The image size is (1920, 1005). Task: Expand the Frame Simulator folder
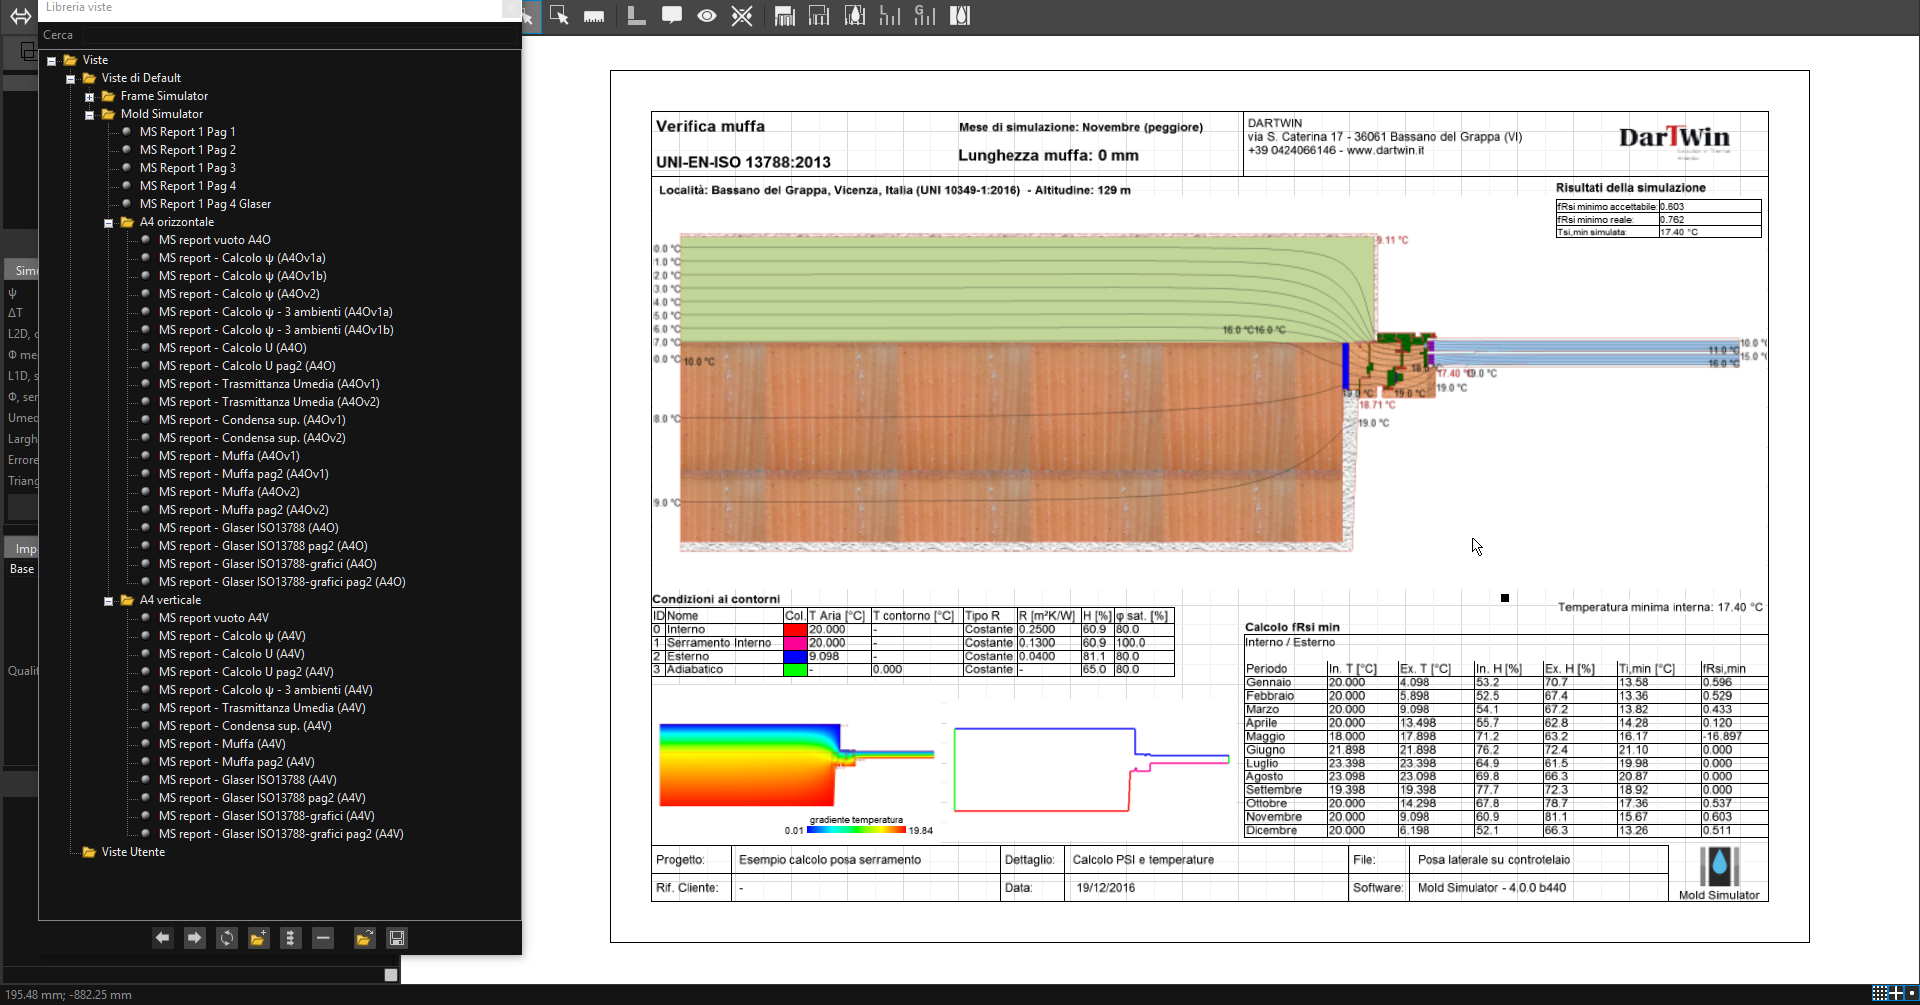[x=90, y=97]
